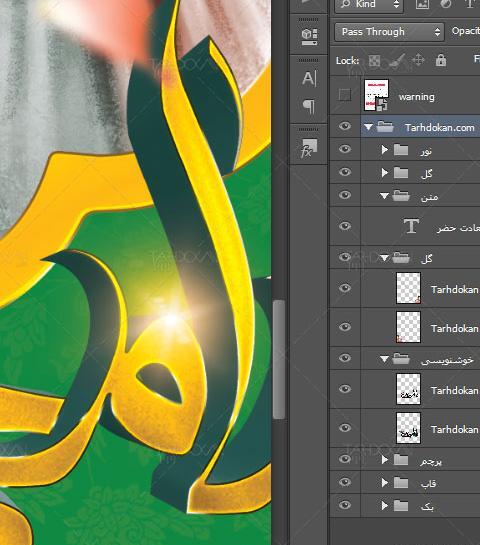The width and height of the screenshot is (480, 545).
Task: Select the نور group name
Action: pos(426,151)
